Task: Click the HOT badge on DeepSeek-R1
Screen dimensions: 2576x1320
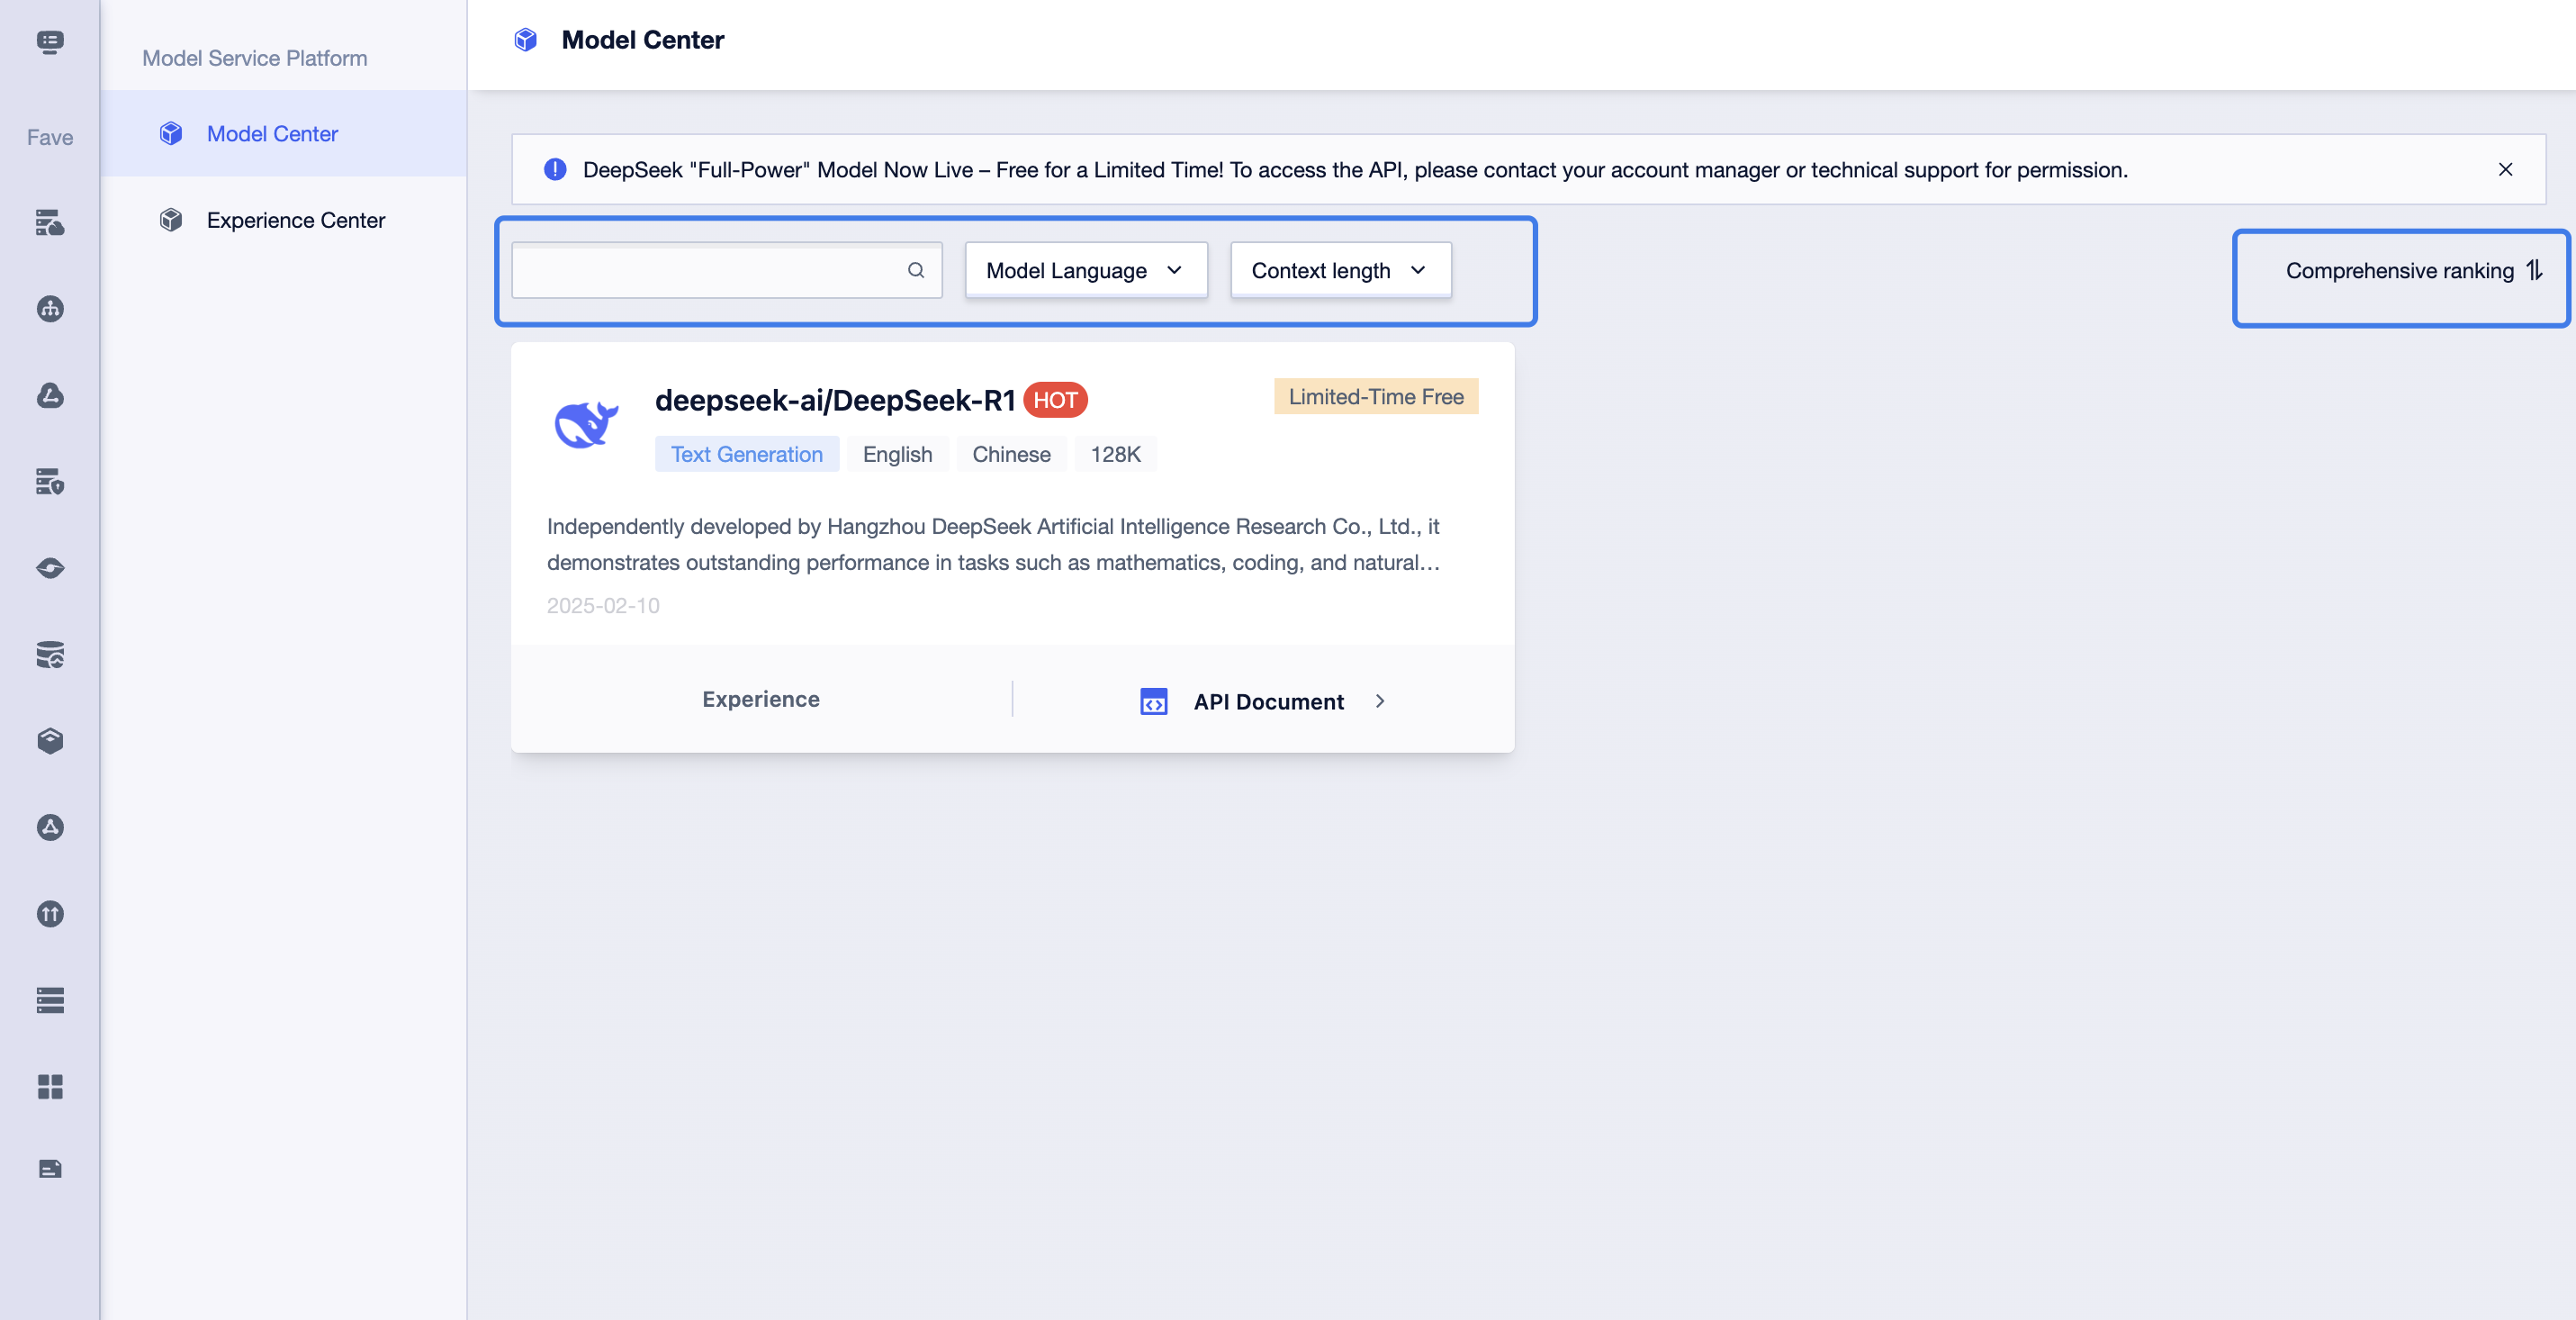Action: click(x=1055, y=400)
